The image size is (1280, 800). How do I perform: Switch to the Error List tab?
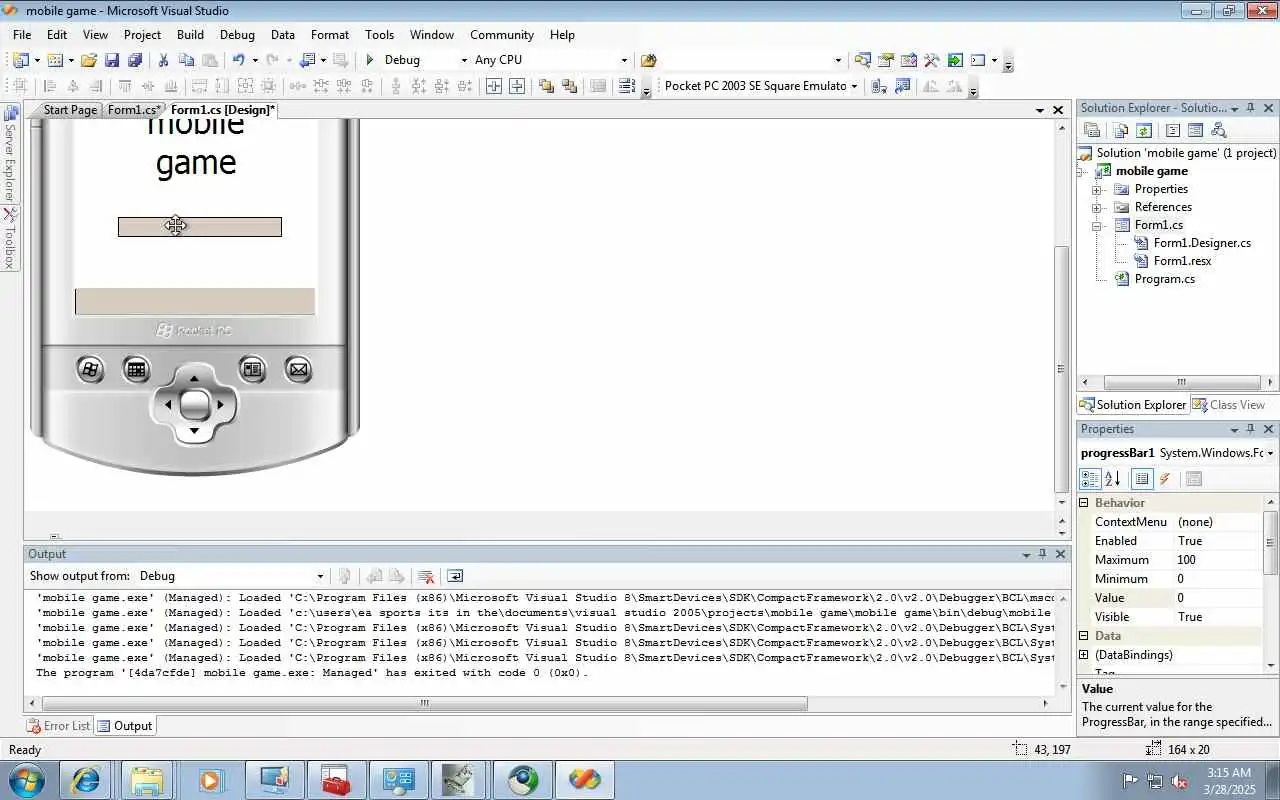(x=59, y=726)
